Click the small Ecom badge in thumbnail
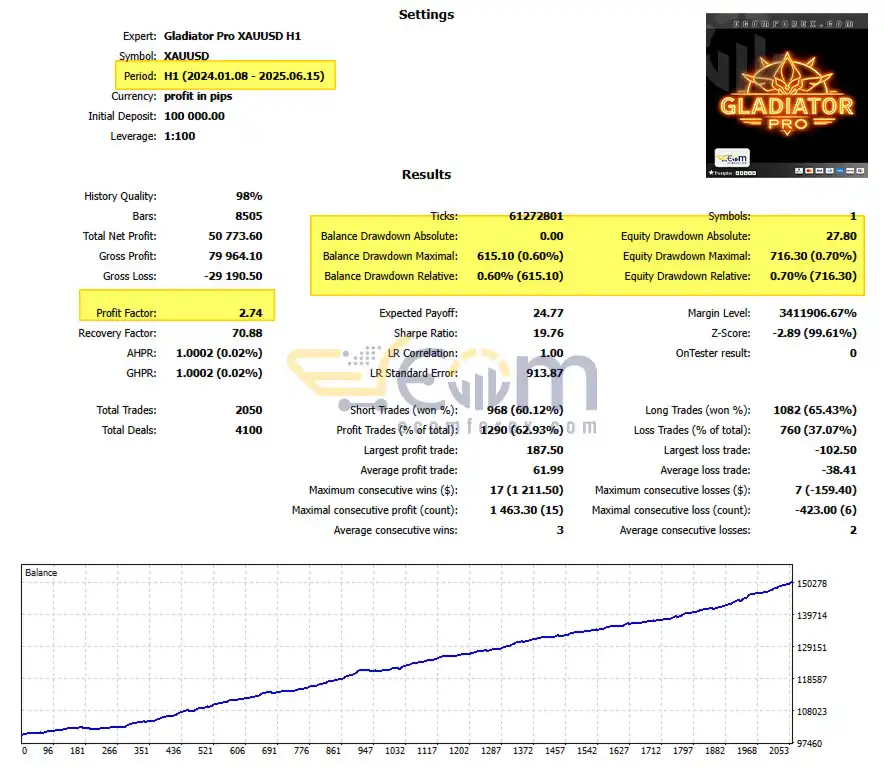 pyautogui.click(x=732, y=158)
